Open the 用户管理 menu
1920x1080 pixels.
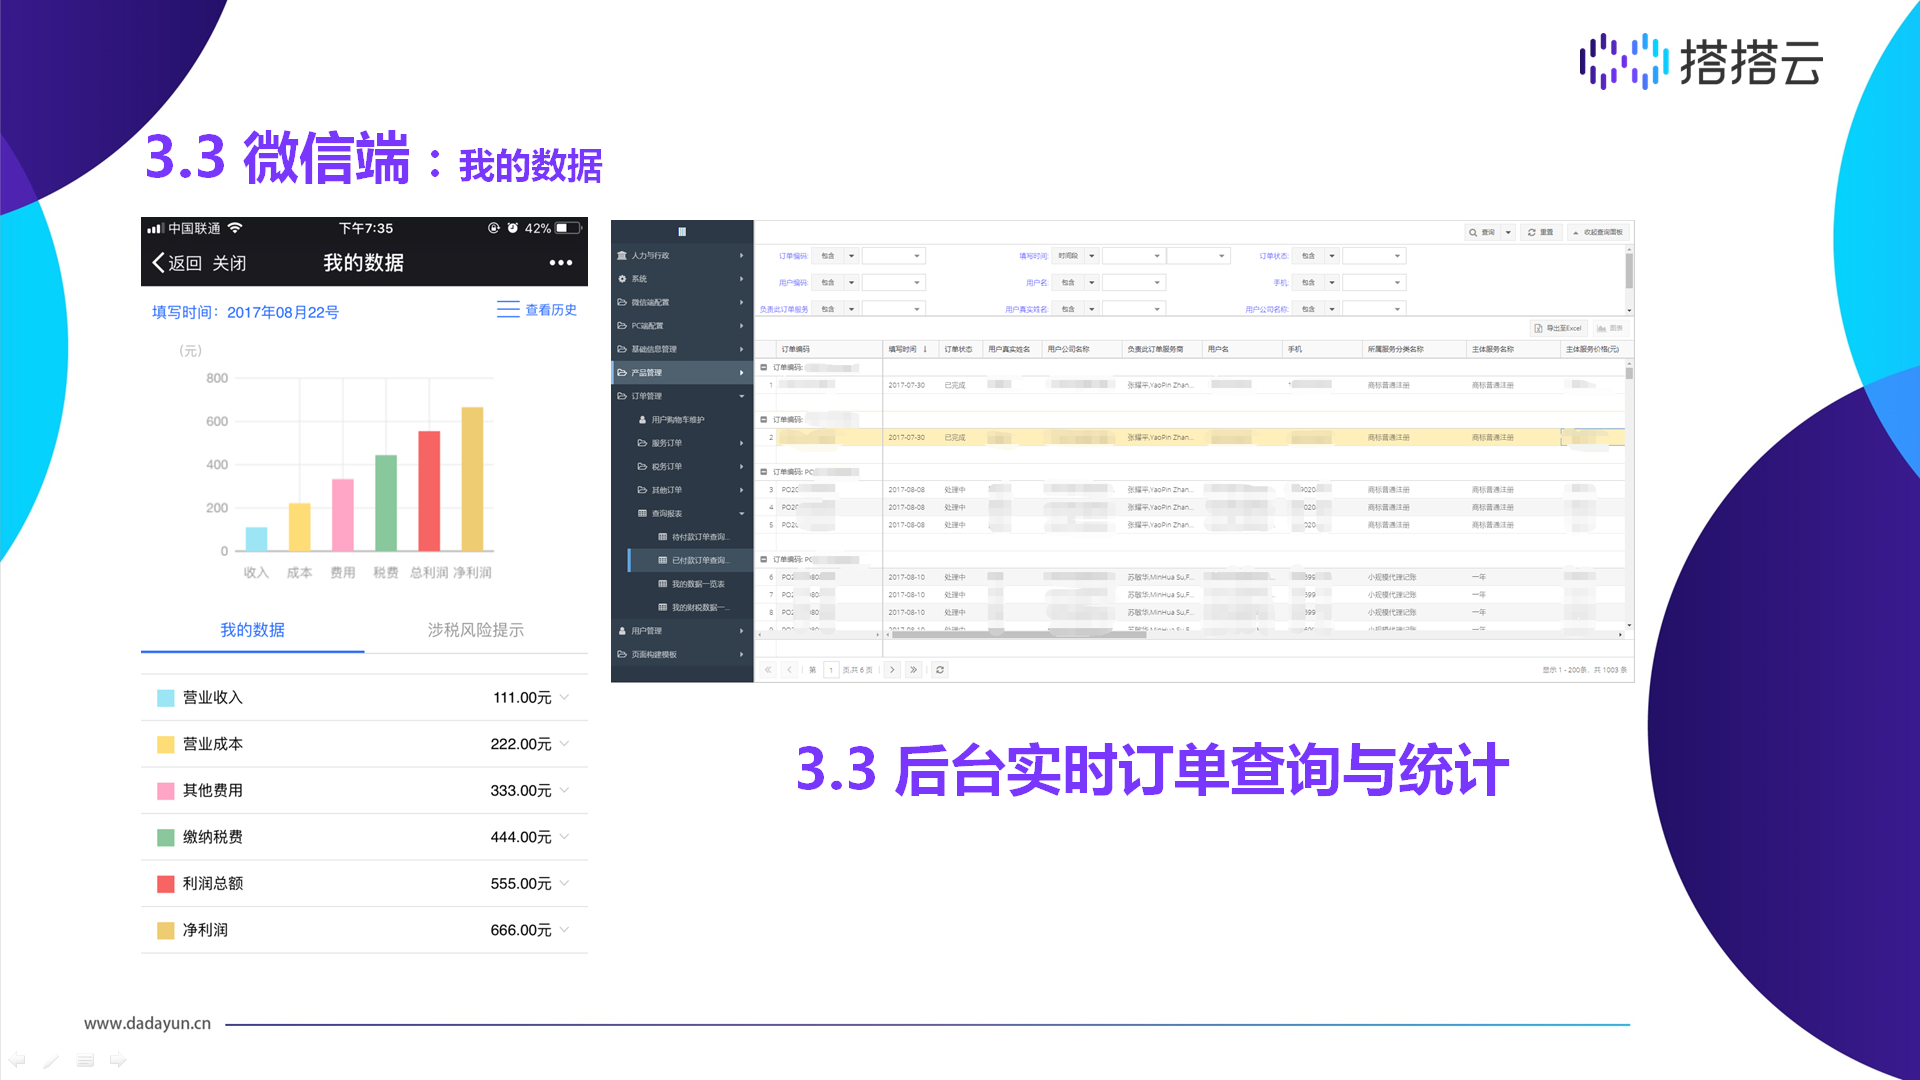[682, 631]
